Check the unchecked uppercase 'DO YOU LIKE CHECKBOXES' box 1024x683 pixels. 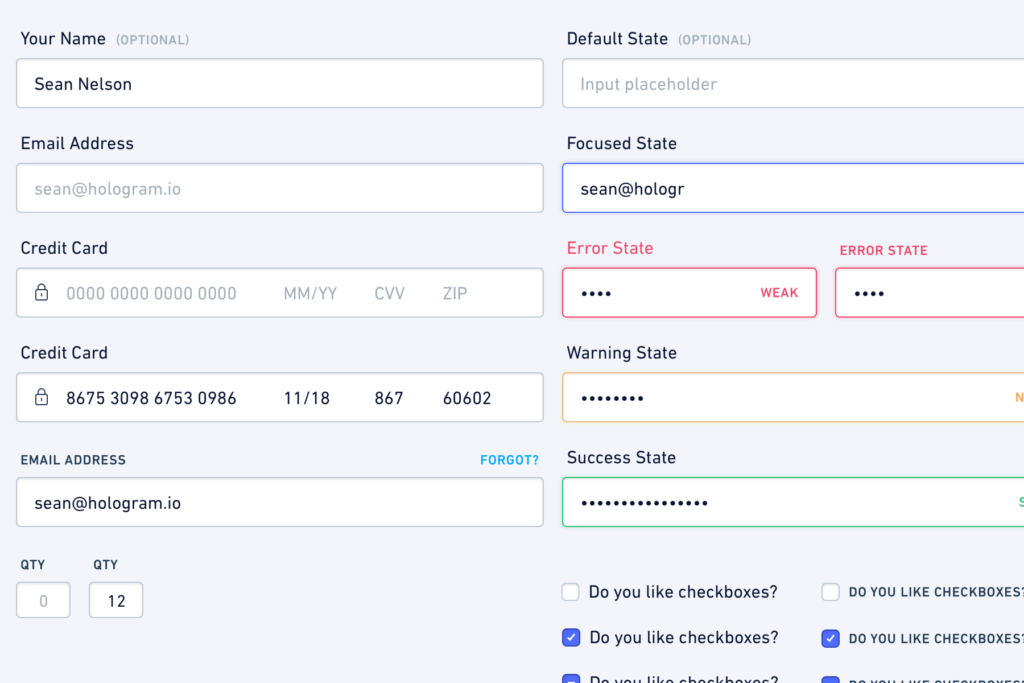830,592
